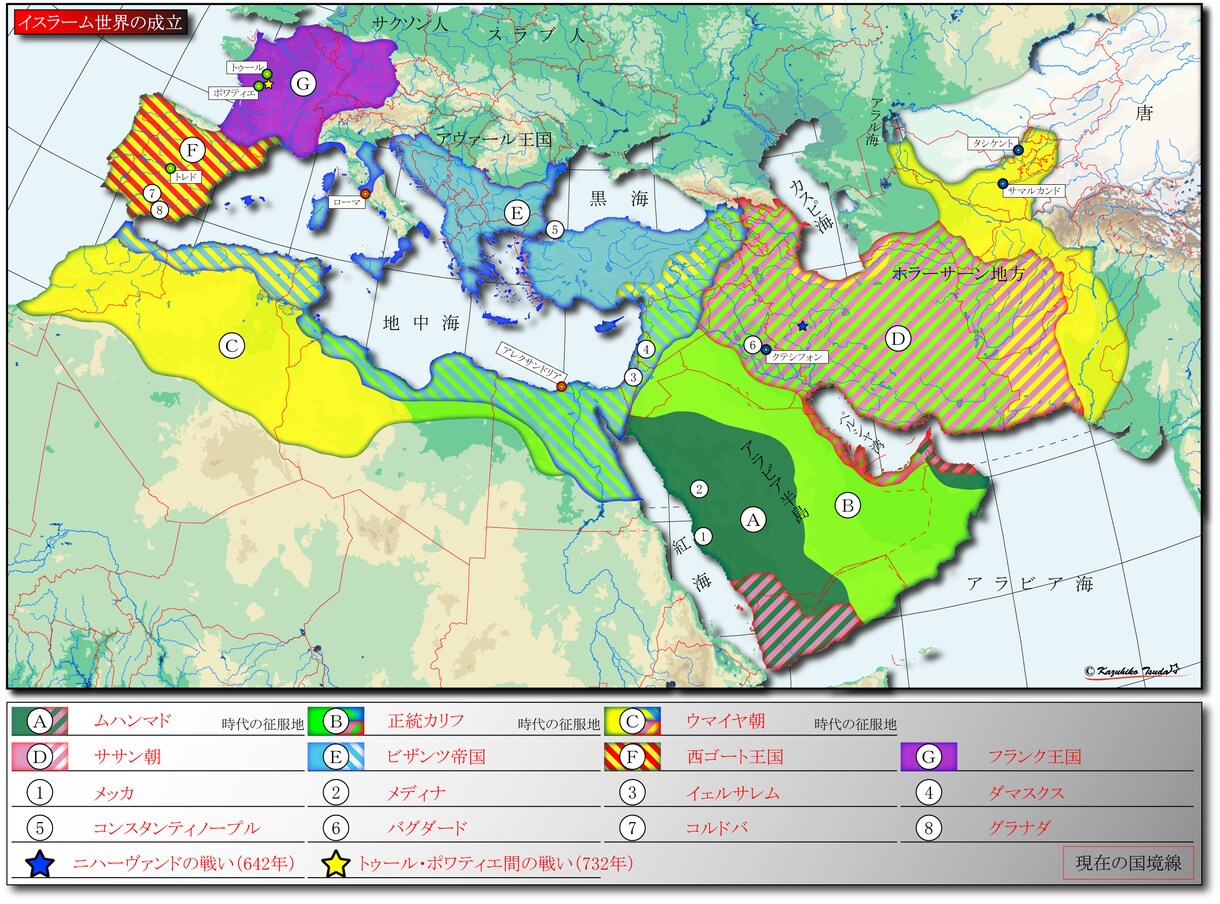Click the 現在の国境線 legend box
The width and height of the screenshot is (1220, 904).
point(1128,863)
